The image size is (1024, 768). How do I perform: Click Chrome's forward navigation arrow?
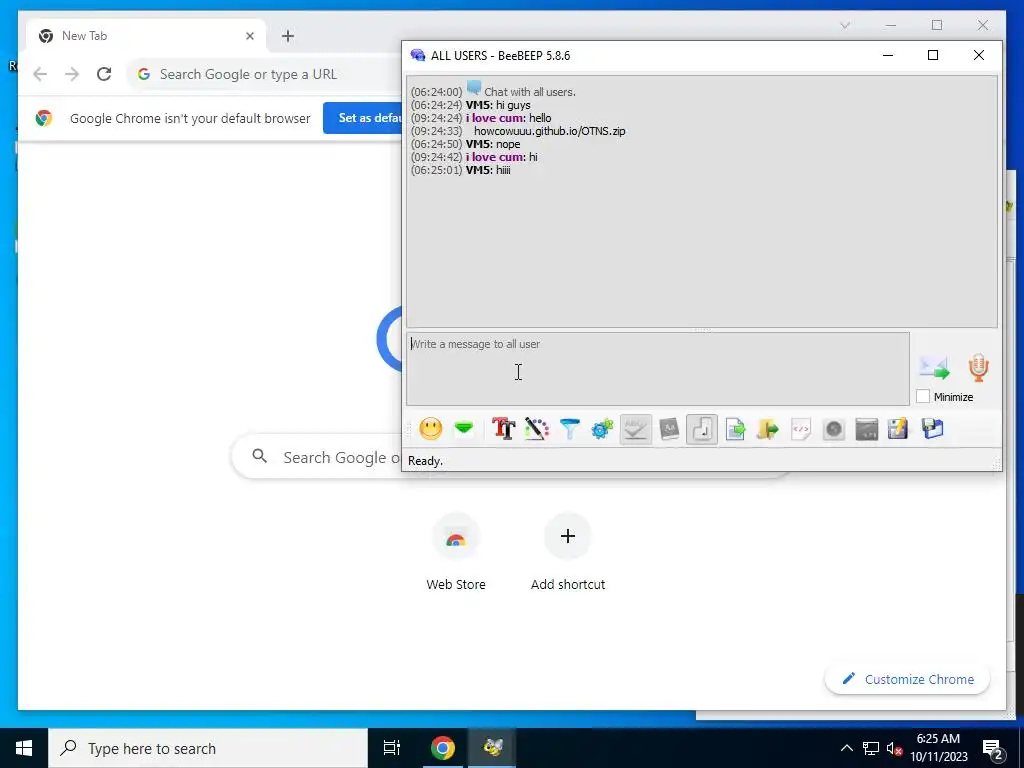(x=72, y=74)
